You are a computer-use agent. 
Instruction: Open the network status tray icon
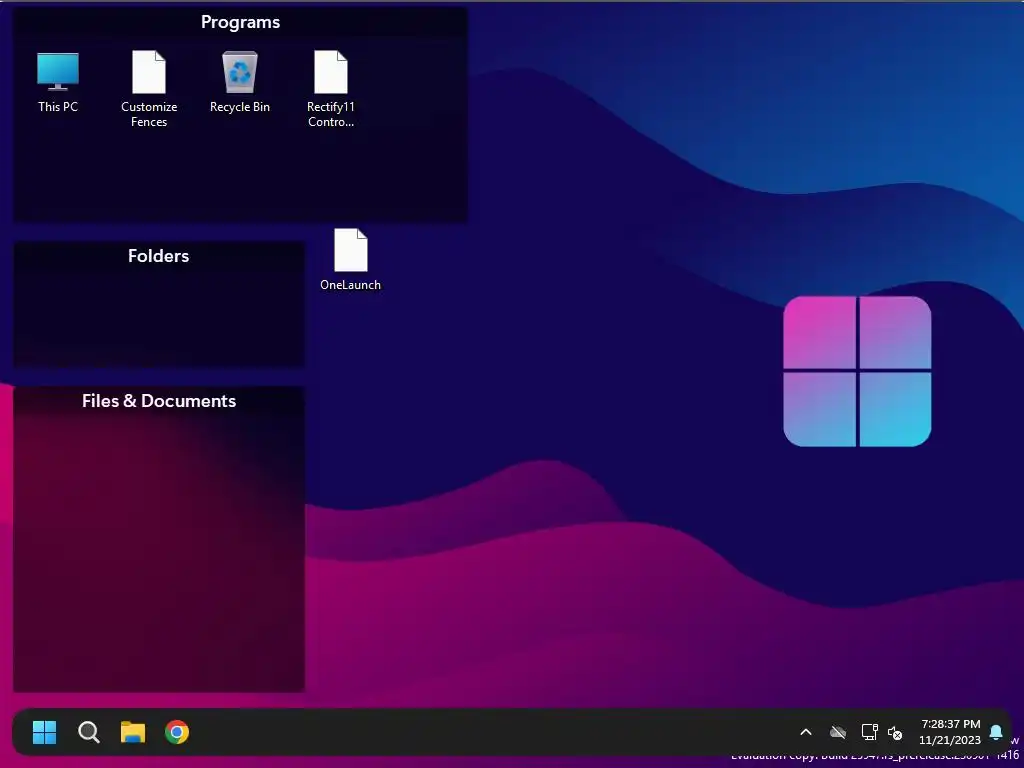(x=869, y=732)
